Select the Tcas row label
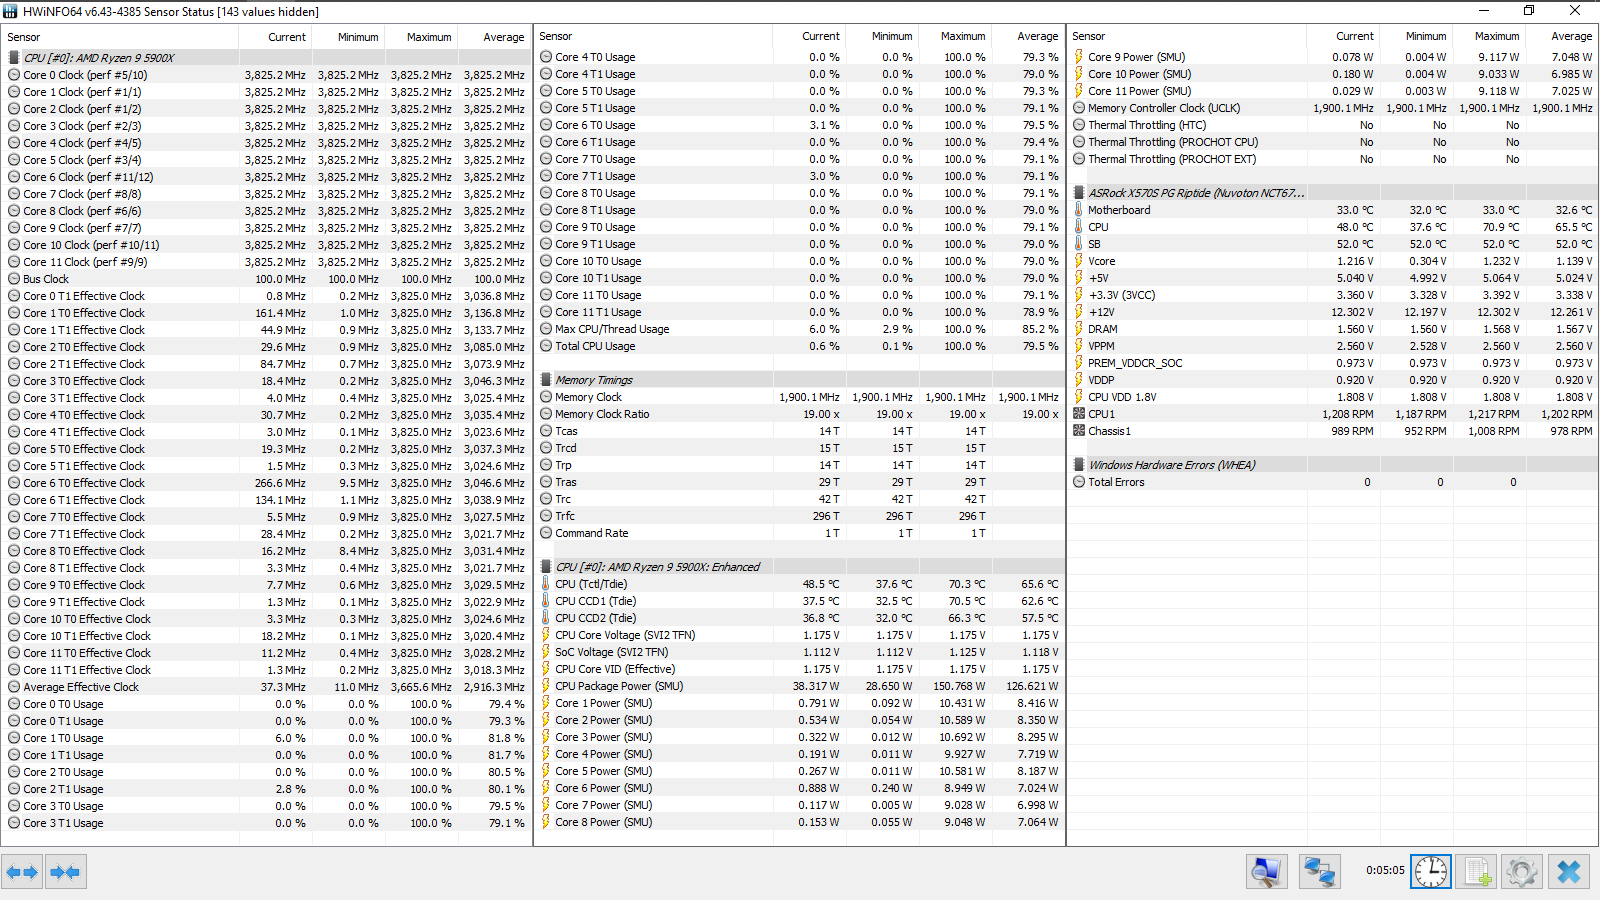 click(x=566, y=431)
